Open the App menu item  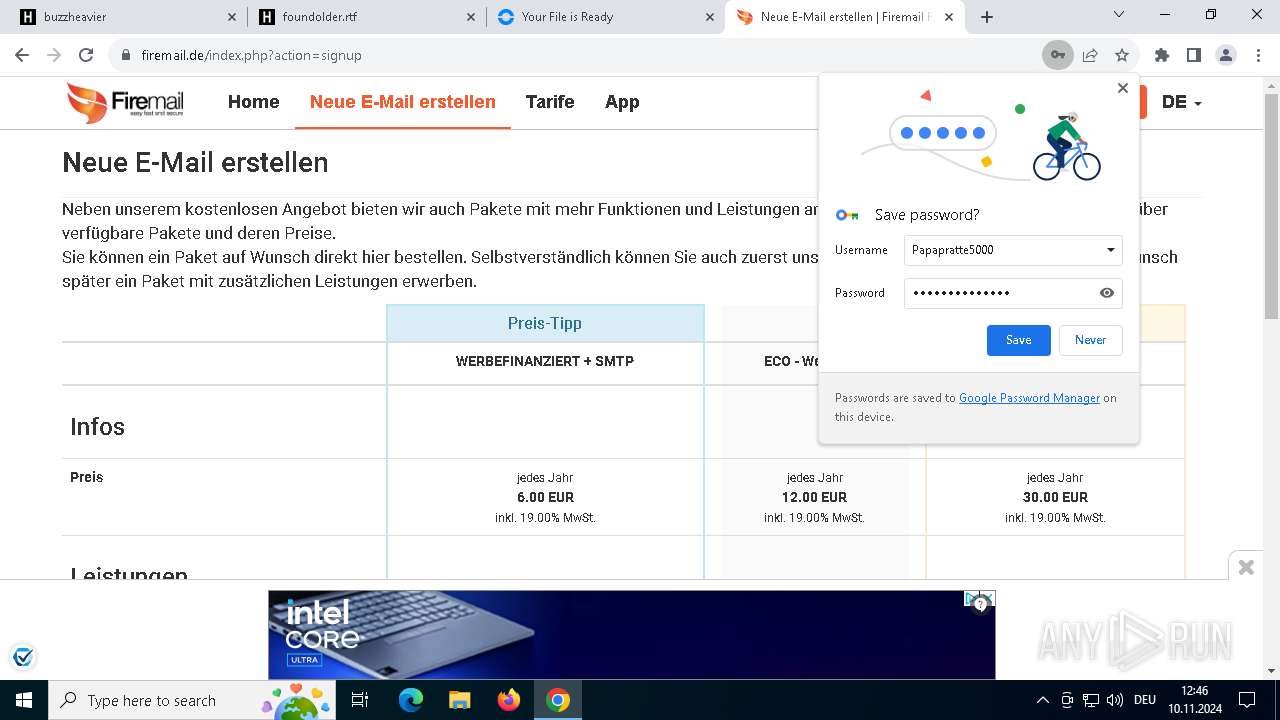[x=622, y=102]
